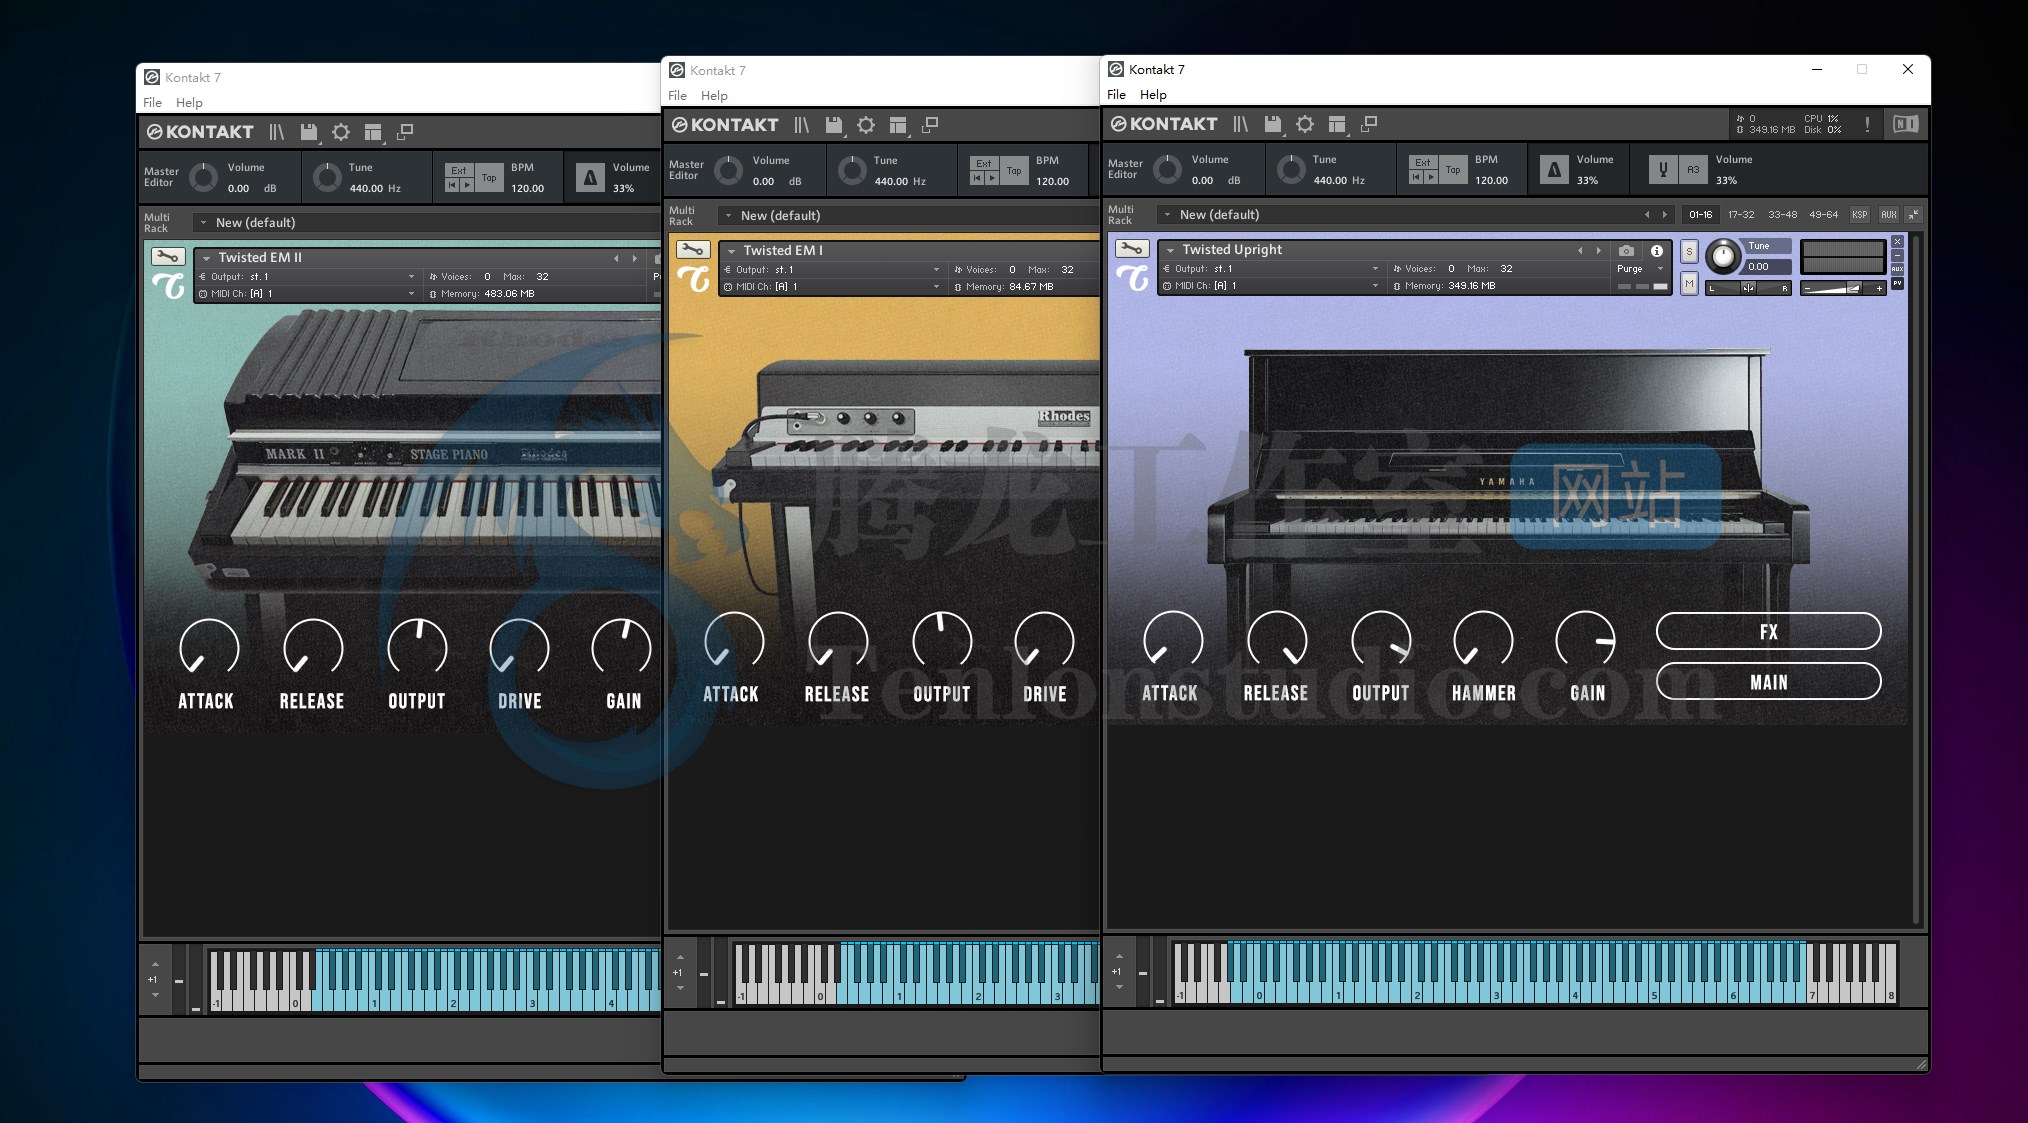
Task: Click Tap tempo in right window
Action: [x=1453, y=170]
